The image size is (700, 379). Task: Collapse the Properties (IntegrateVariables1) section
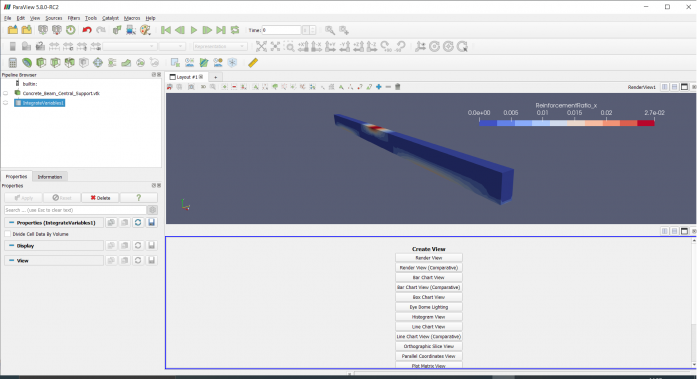pyautogui.click(x=12, y=222)
